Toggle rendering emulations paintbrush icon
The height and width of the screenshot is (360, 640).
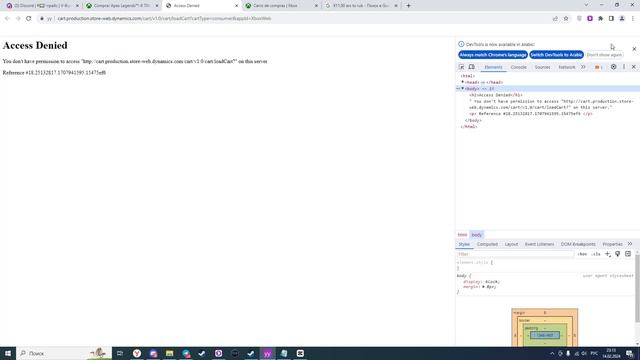(x=618, y=254)
